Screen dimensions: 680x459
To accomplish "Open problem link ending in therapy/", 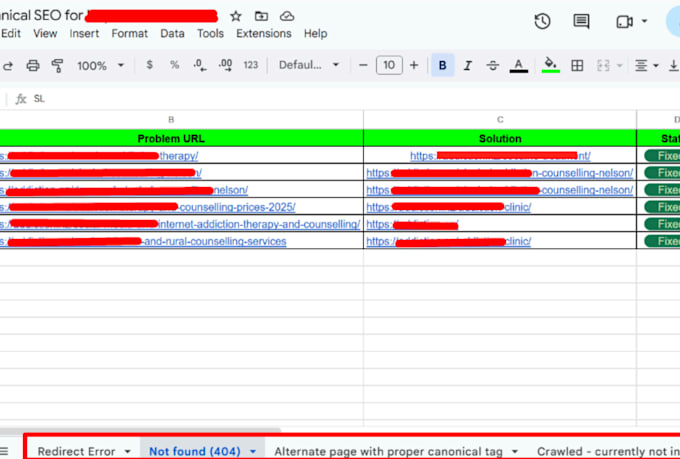I will click(179, 156).
